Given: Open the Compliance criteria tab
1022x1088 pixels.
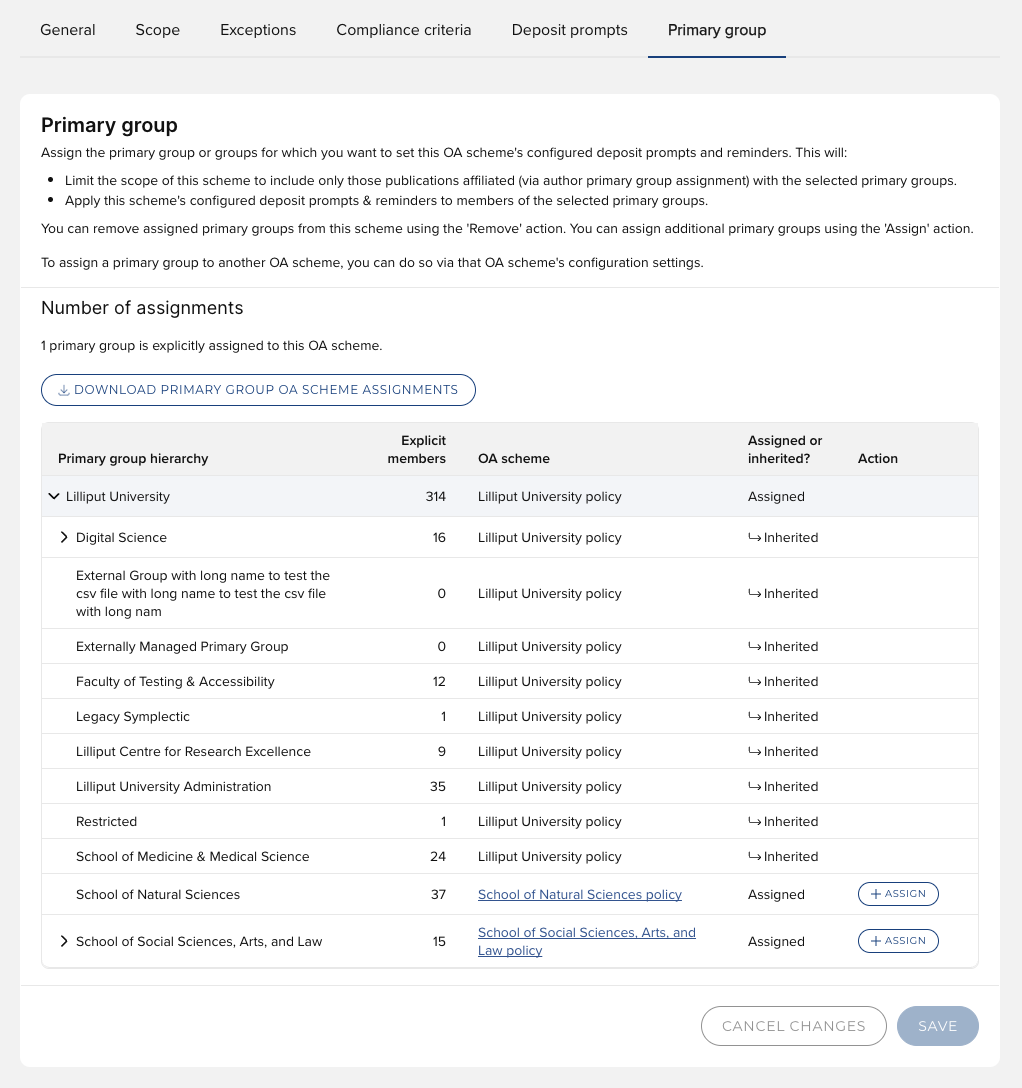Looking at the screenshot, I should pyautogui.click(x=404, y=30).
